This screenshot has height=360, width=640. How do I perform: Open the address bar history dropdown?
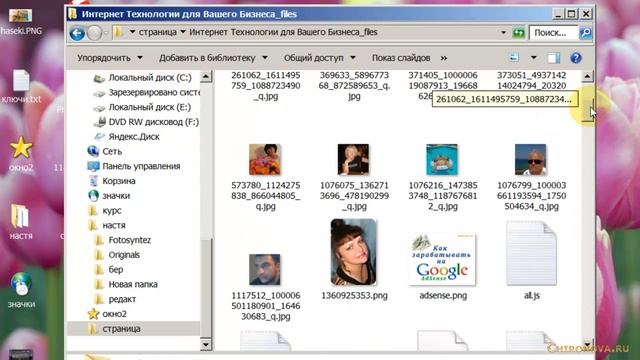(x=503, y=33)
